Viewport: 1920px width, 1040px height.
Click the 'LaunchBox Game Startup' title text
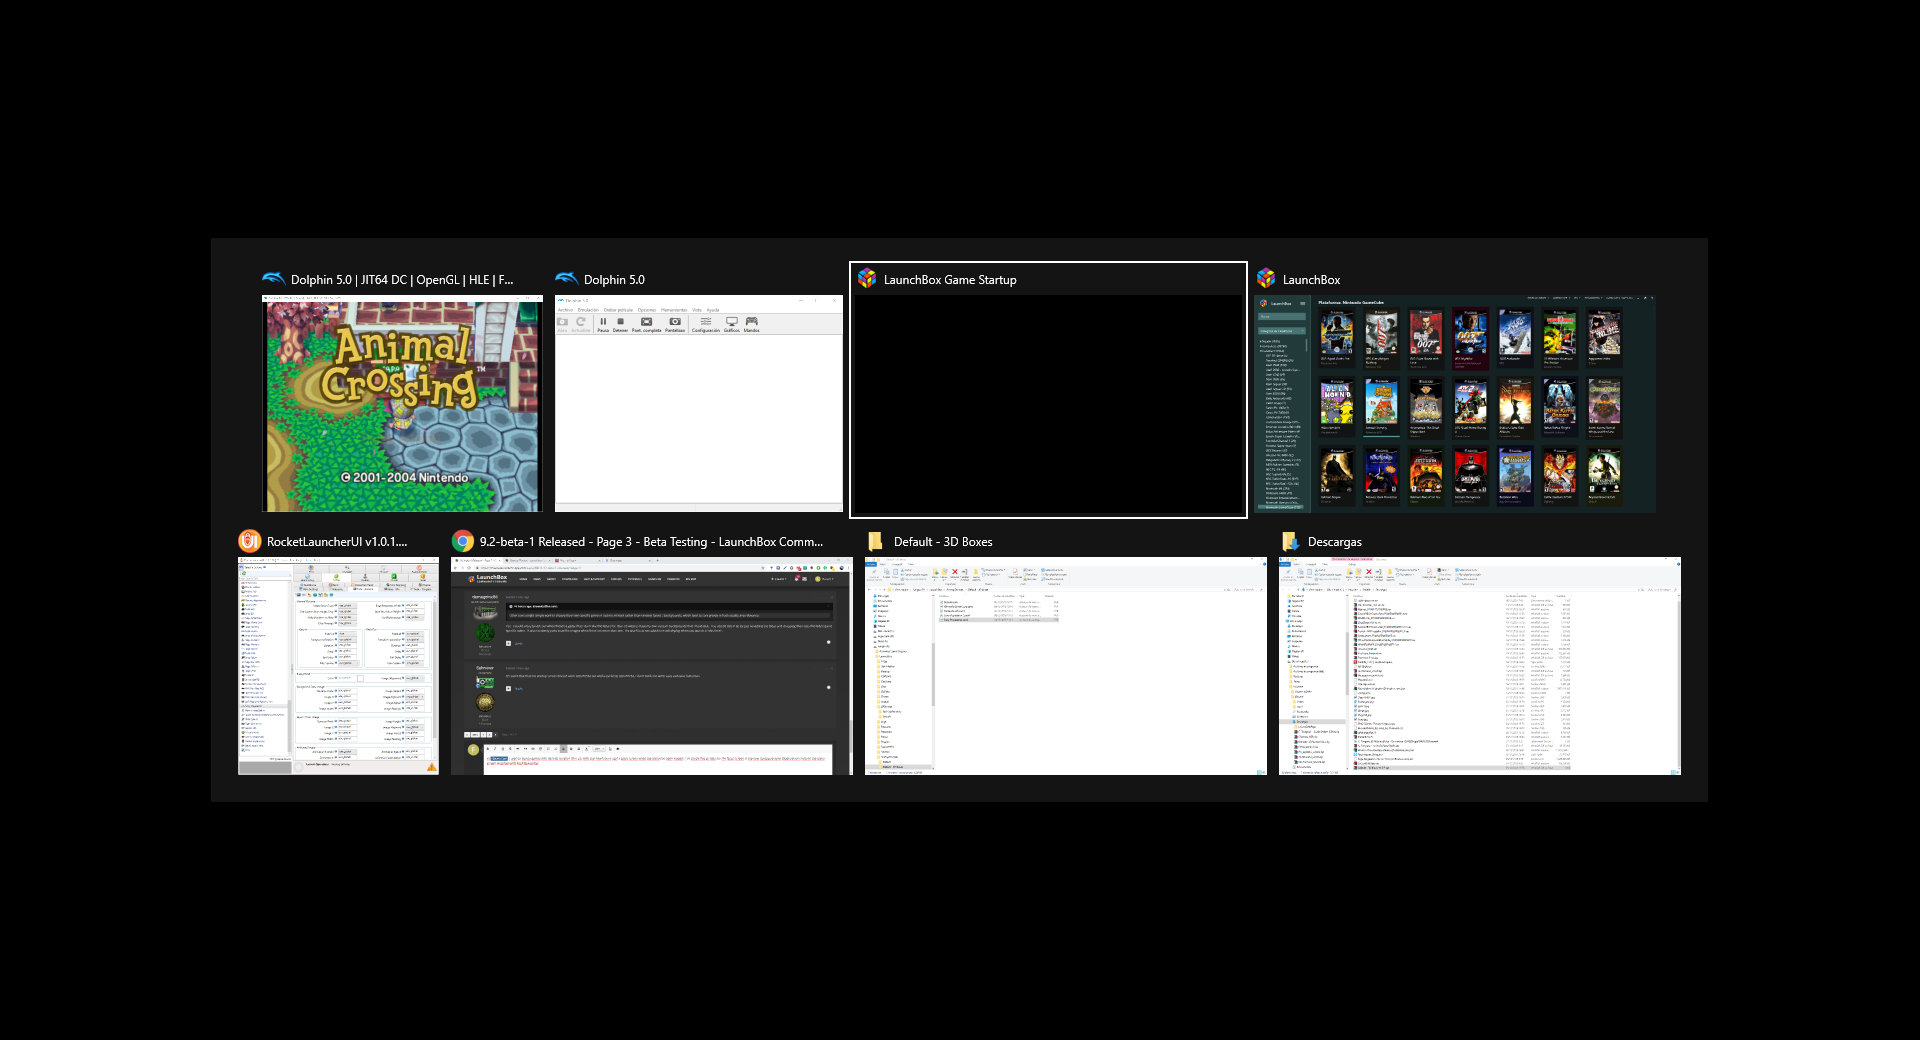[x=950, y=280]
